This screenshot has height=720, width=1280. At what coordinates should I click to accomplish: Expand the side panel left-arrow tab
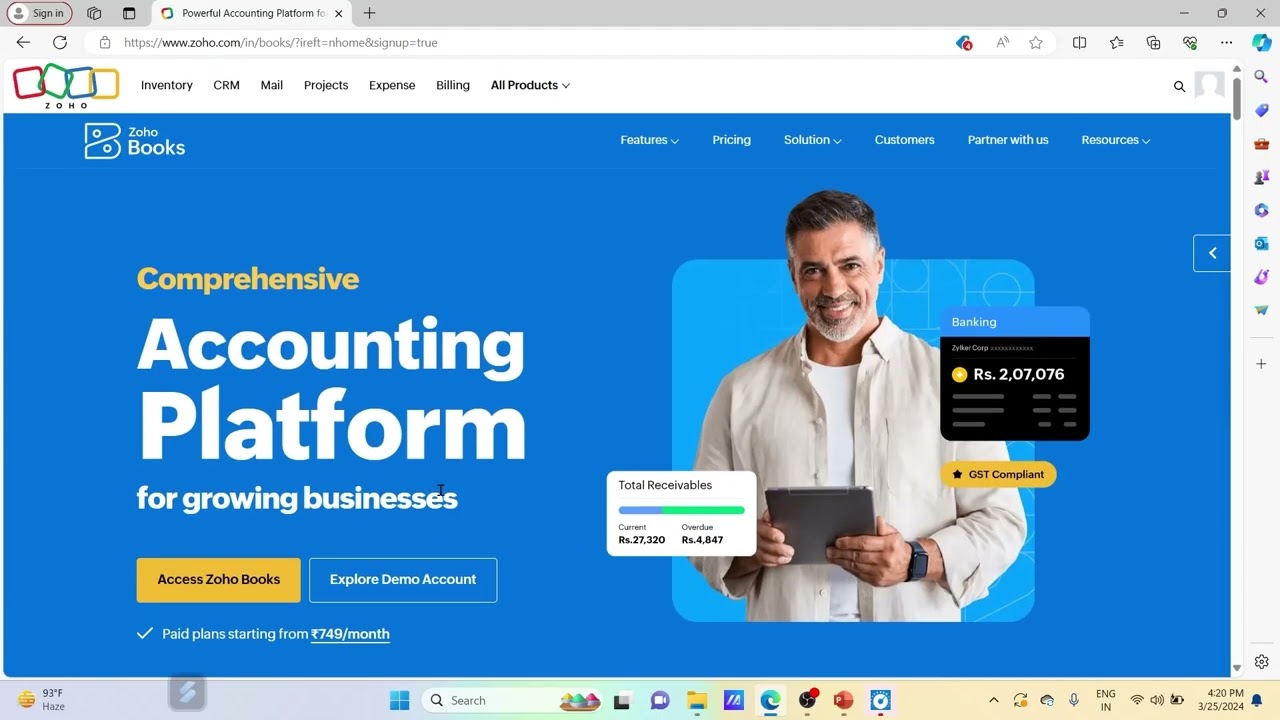click(1212, 253)
